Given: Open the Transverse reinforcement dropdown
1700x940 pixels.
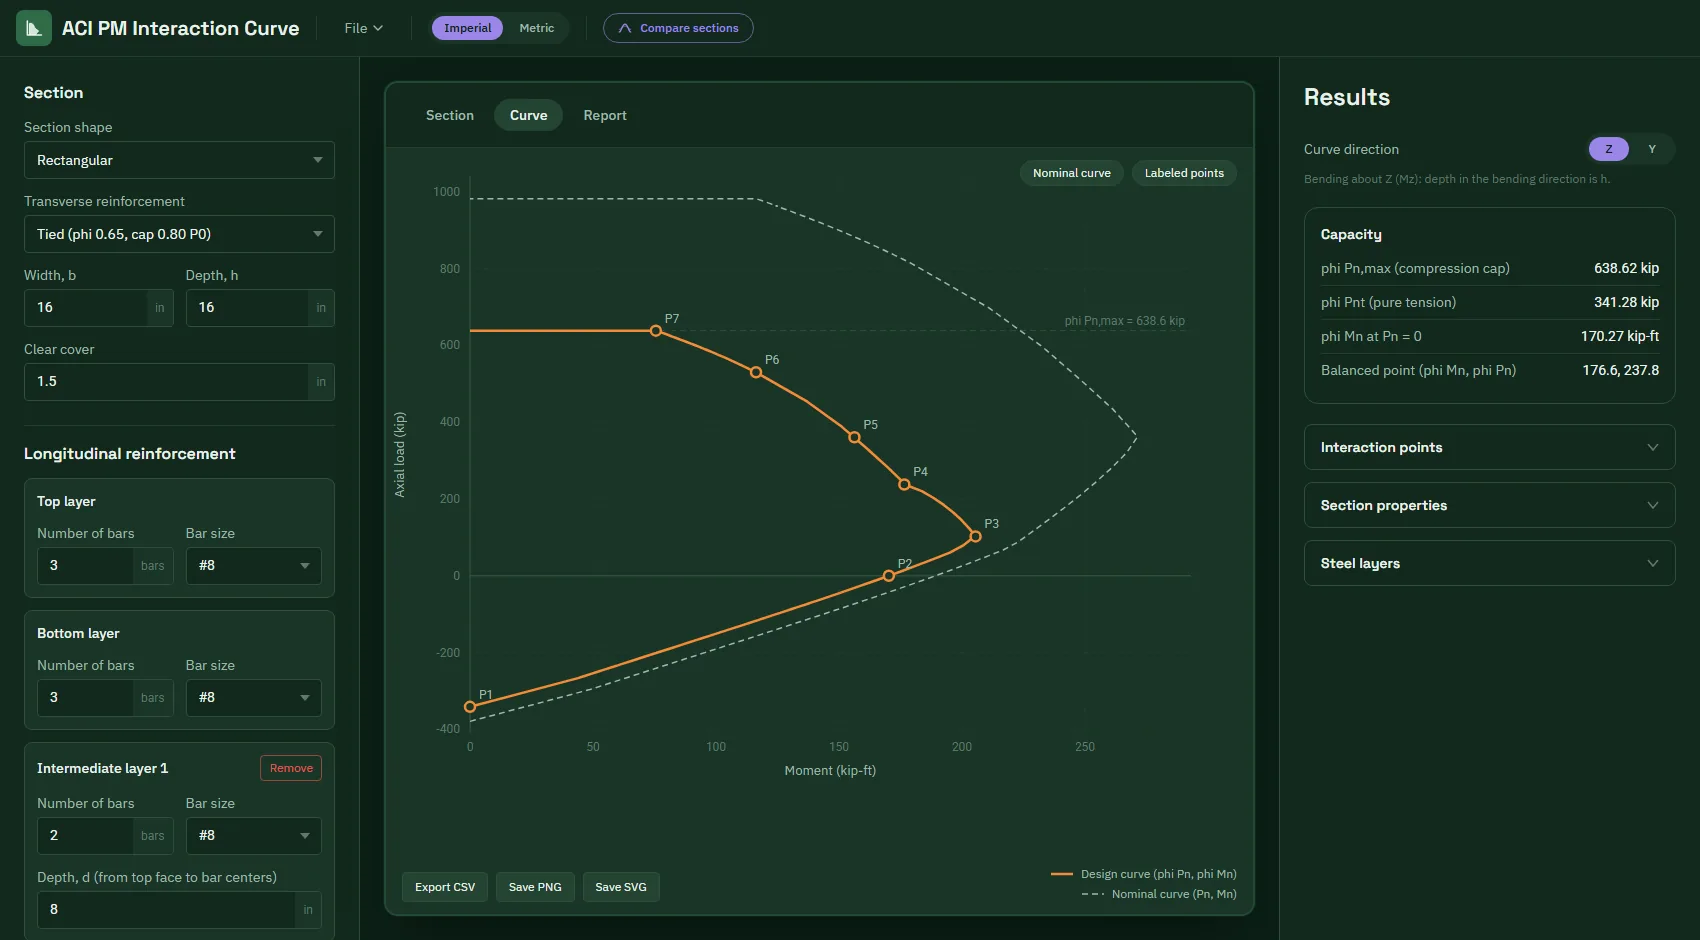Looking at the screenshot, I should 179,234.
